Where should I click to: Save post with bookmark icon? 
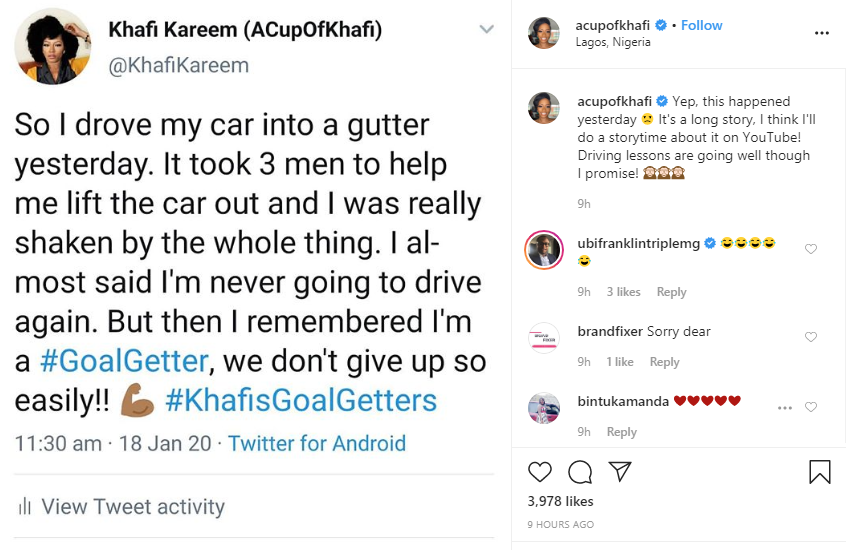819,471
